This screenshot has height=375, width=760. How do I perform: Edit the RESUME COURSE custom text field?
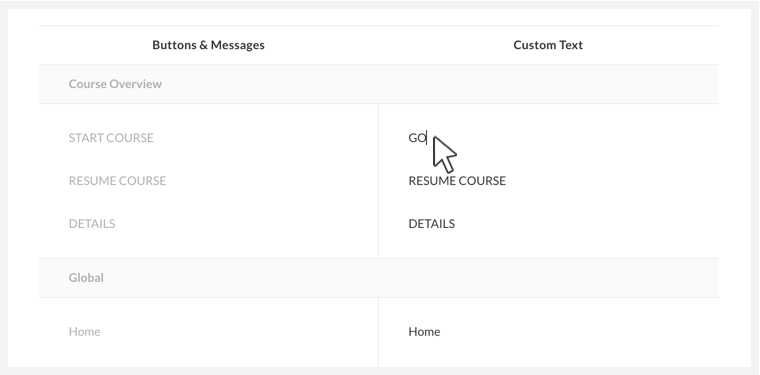point(548,181)
